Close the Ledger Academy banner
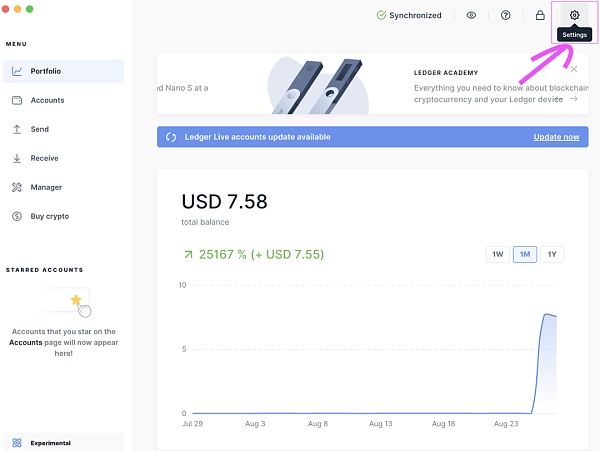600x451 pixels. (573, 69)
